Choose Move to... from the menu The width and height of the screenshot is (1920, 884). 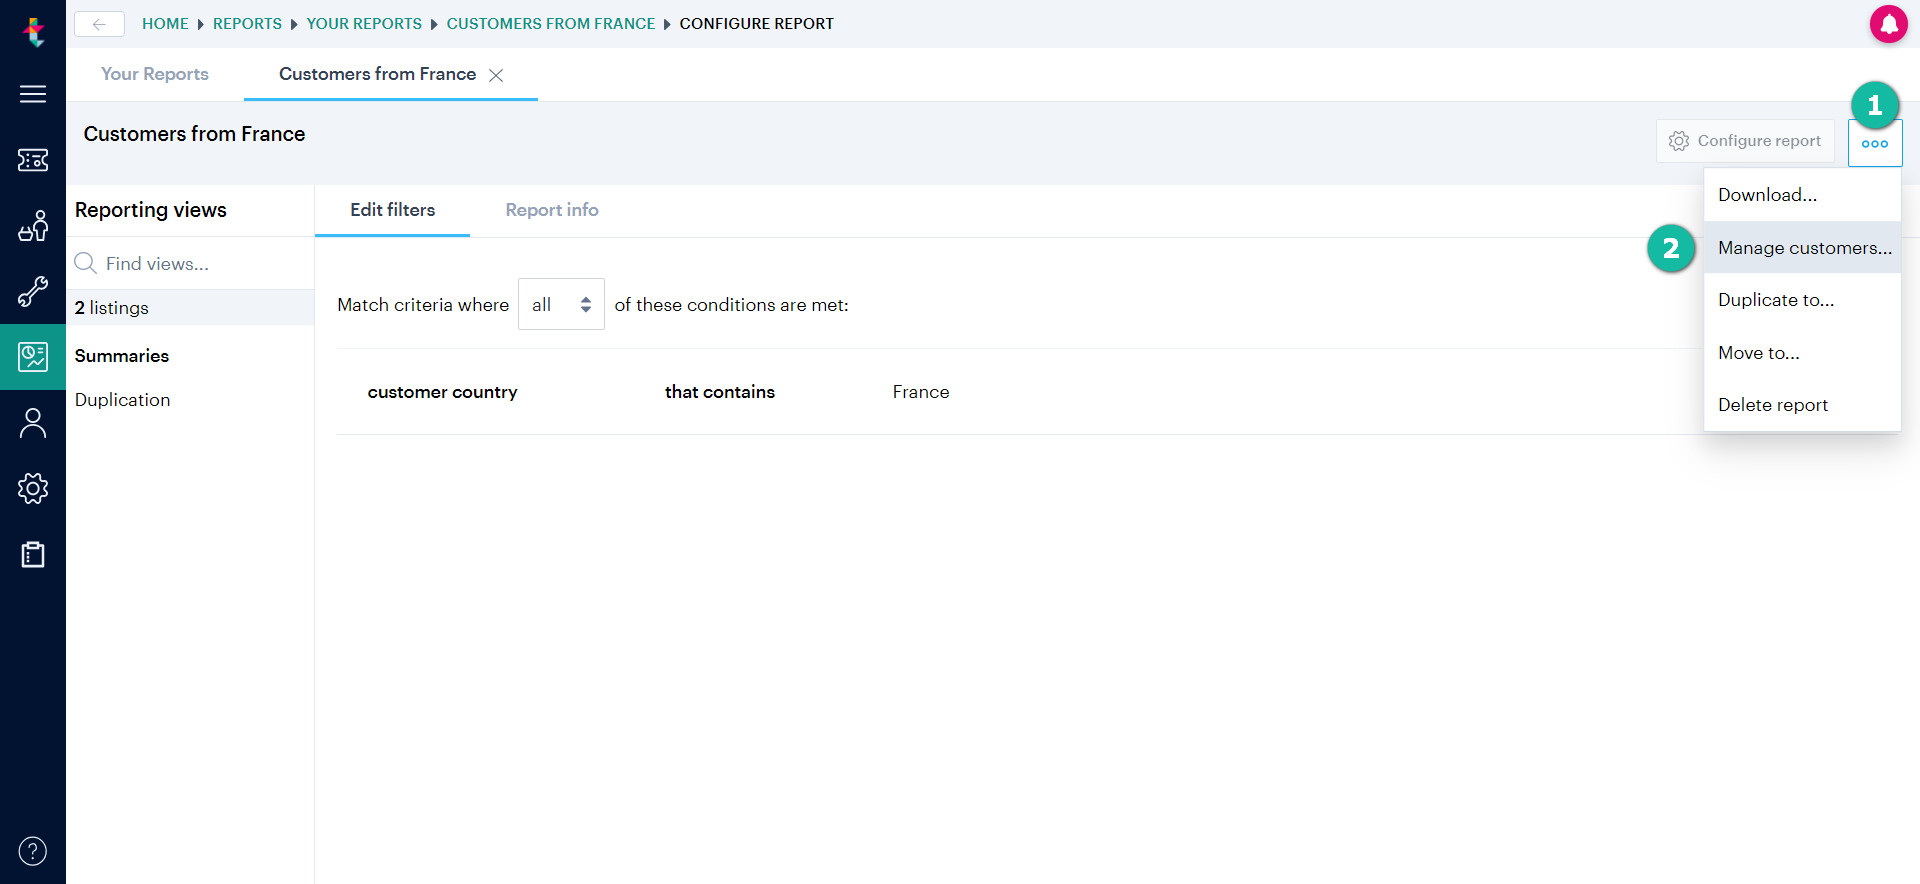1802,352
